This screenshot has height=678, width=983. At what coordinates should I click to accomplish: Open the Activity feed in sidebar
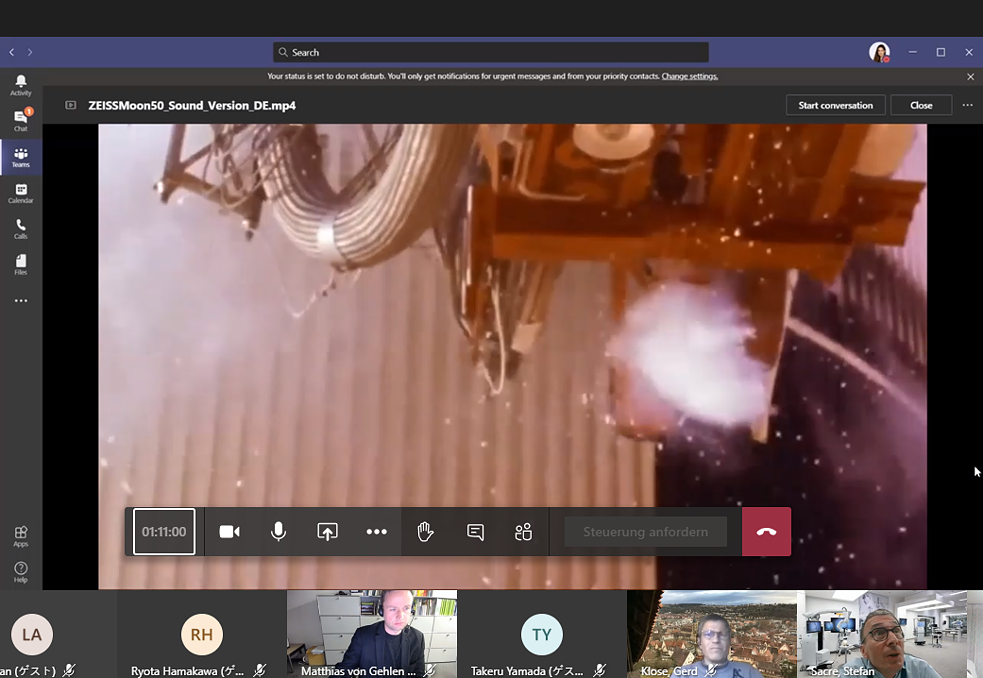pyautogui.click(x=21, y=85)
